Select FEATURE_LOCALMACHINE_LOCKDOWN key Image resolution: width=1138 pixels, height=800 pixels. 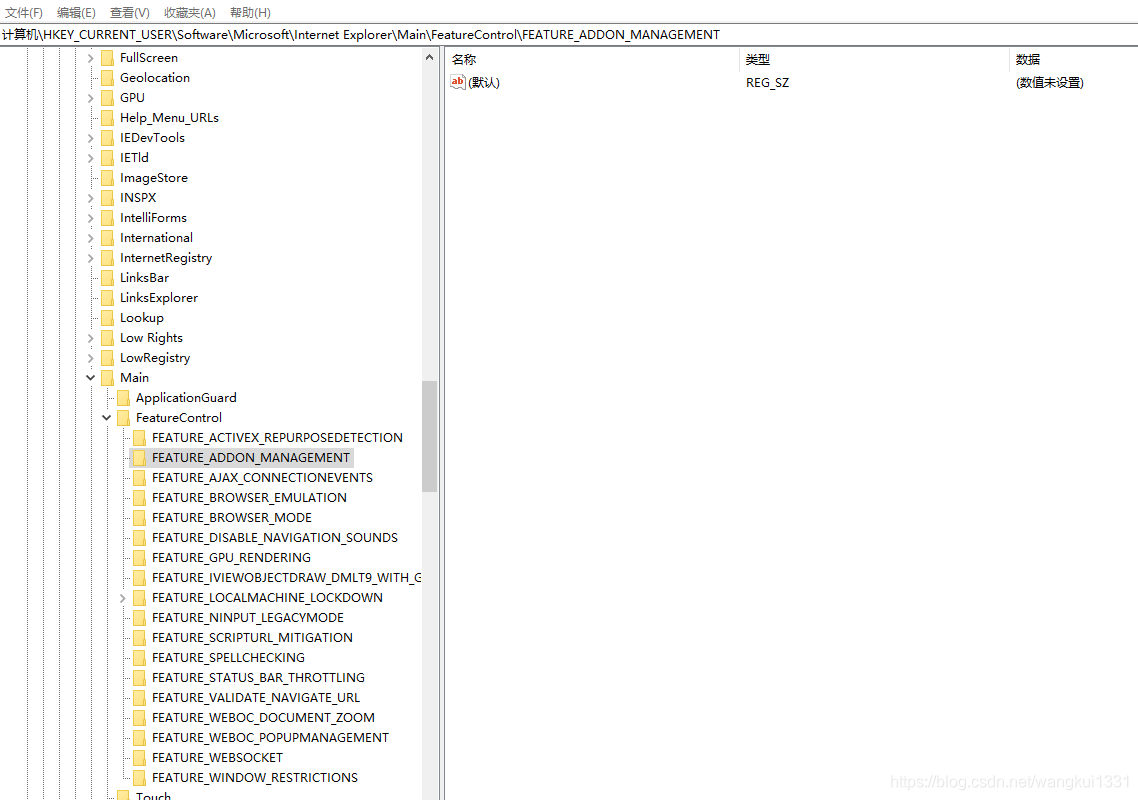tap(267, 597)
